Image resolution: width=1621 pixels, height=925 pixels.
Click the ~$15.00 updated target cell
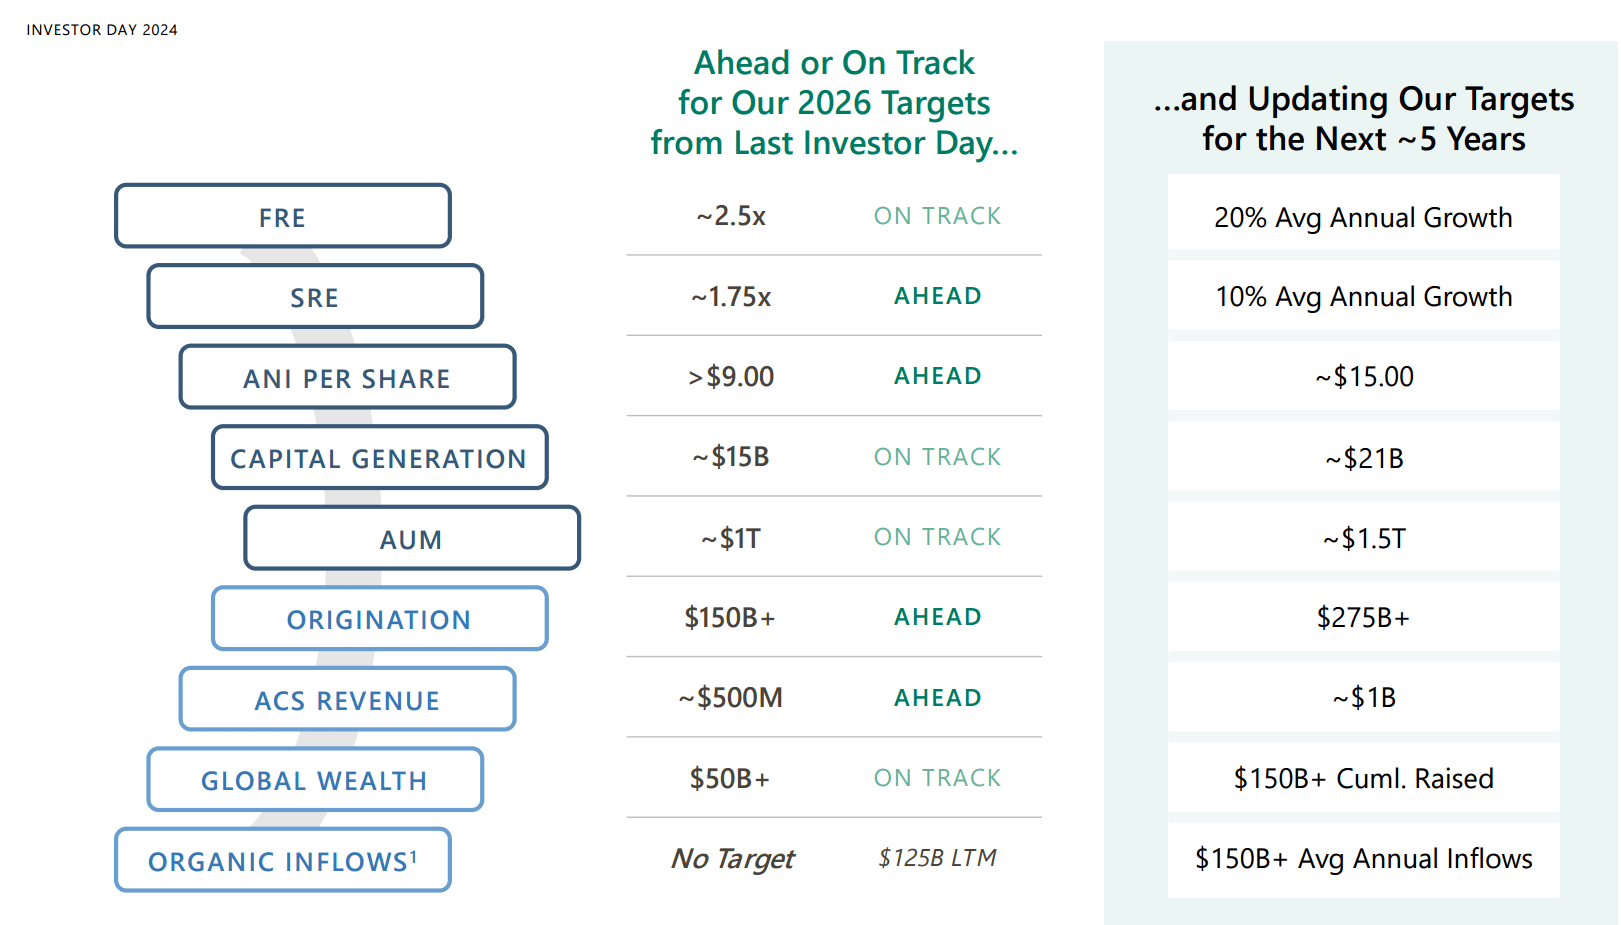(x=1363, y=377)
